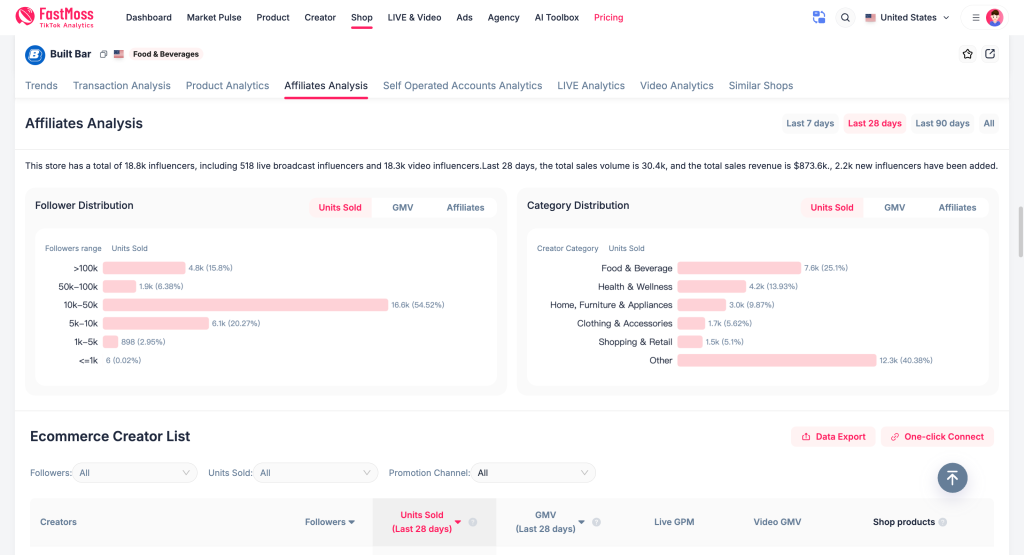This screenshot has width=1024, height=555.
Task: Click the One-click Connect button
Action: click(937, 437)
